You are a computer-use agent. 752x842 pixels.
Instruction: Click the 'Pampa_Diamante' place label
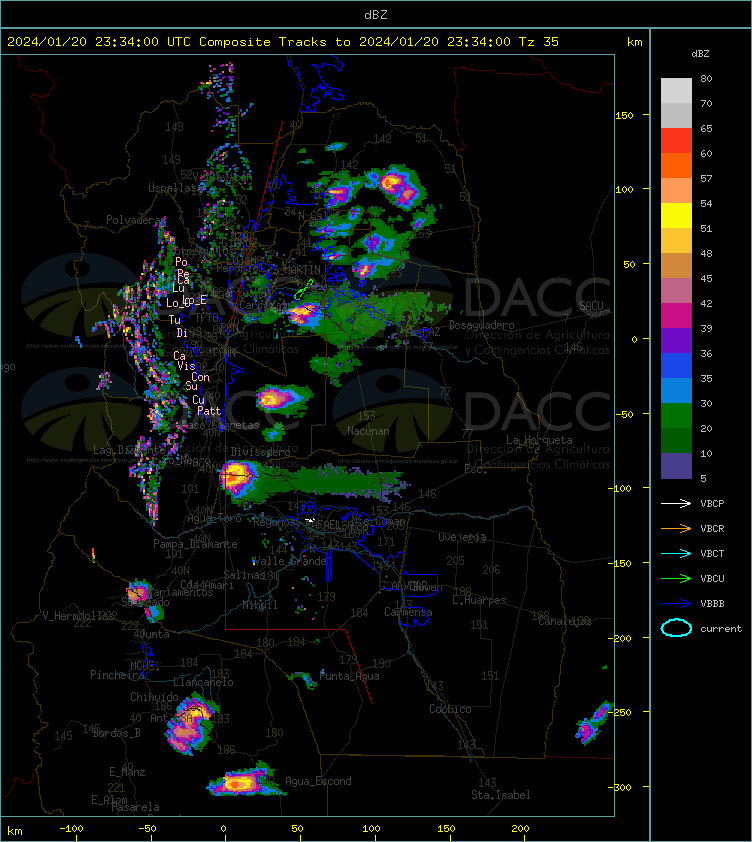[x=195, y=544]
